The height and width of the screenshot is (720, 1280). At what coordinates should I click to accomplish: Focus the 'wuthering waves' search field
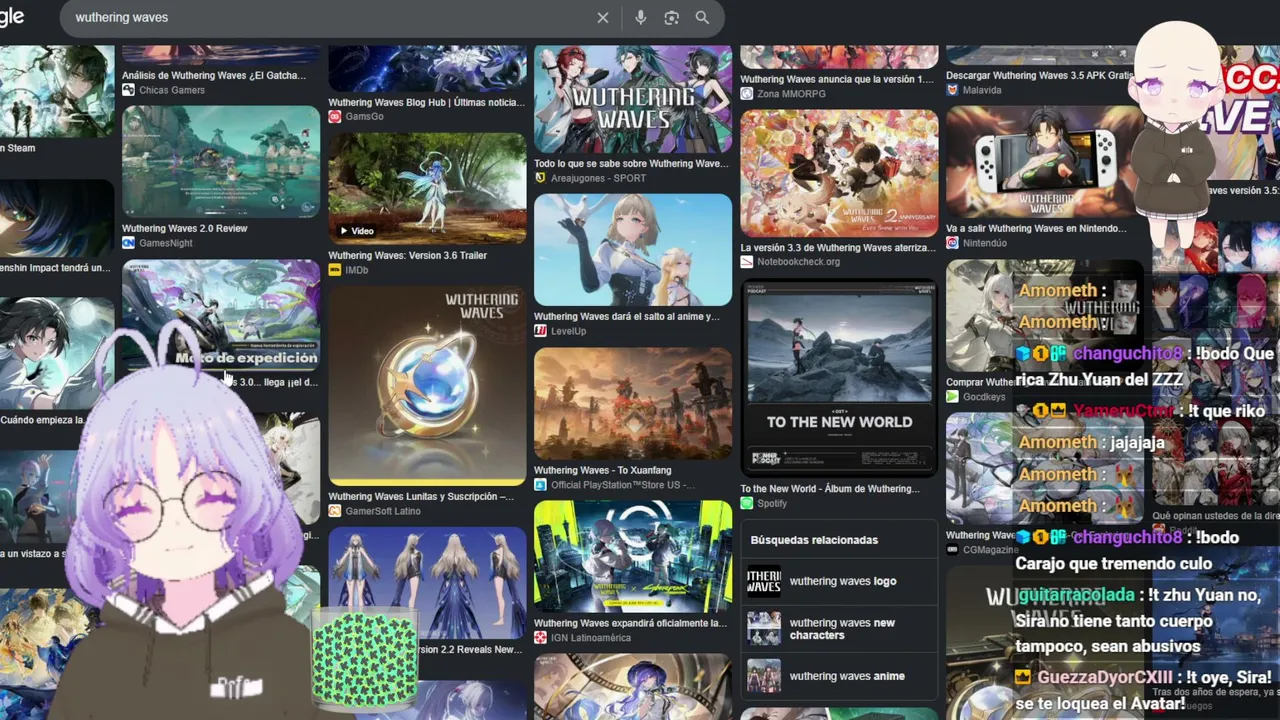pyautogui.click(x=330, y=18)
